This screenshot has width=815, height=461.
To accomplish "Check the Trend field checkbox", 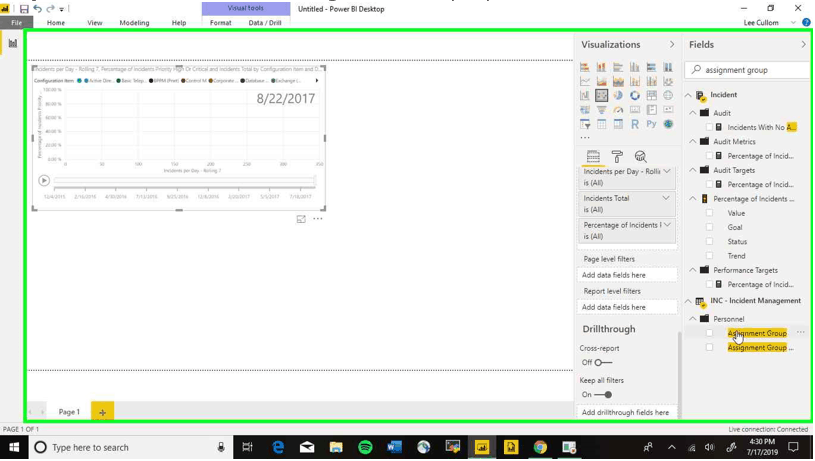I will coord(709,256).
